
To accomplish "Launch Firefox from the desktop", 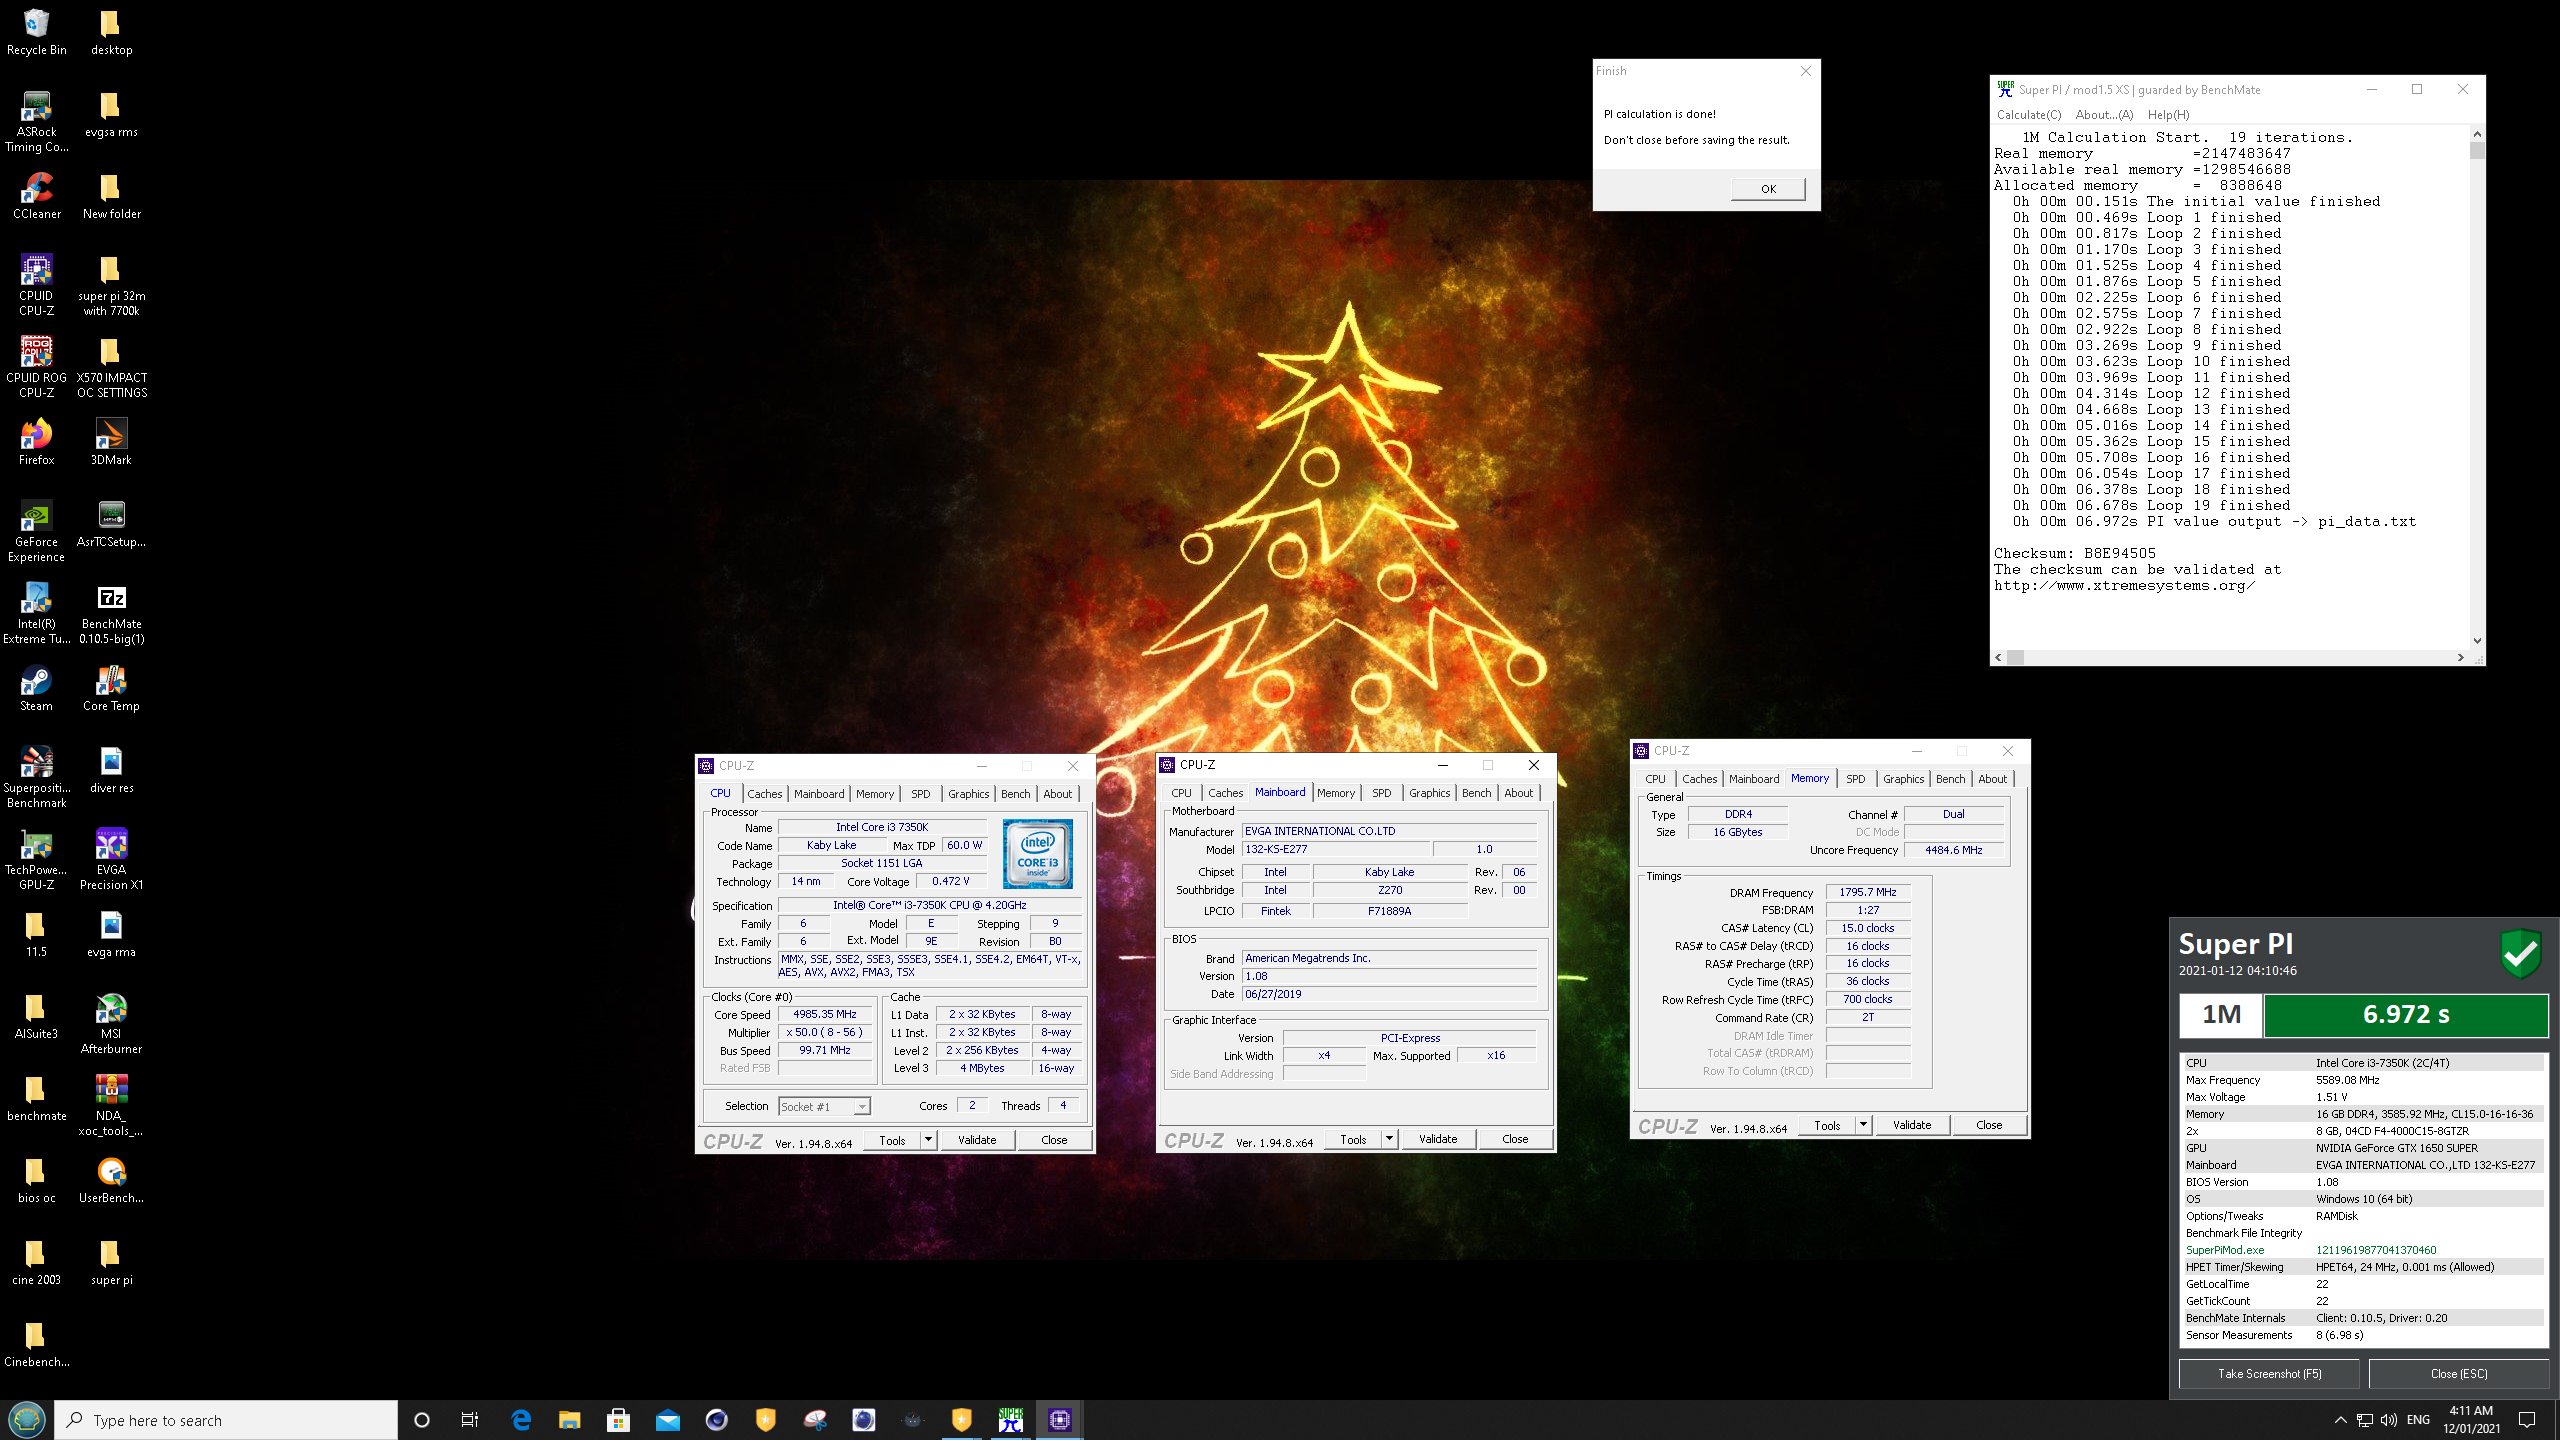I will coord(36,442).
